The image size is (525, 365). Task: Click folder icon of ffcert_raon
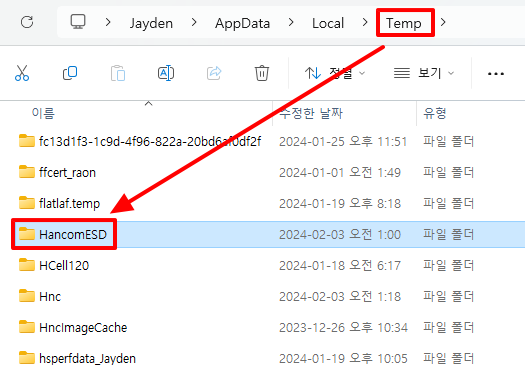[27, 172]
